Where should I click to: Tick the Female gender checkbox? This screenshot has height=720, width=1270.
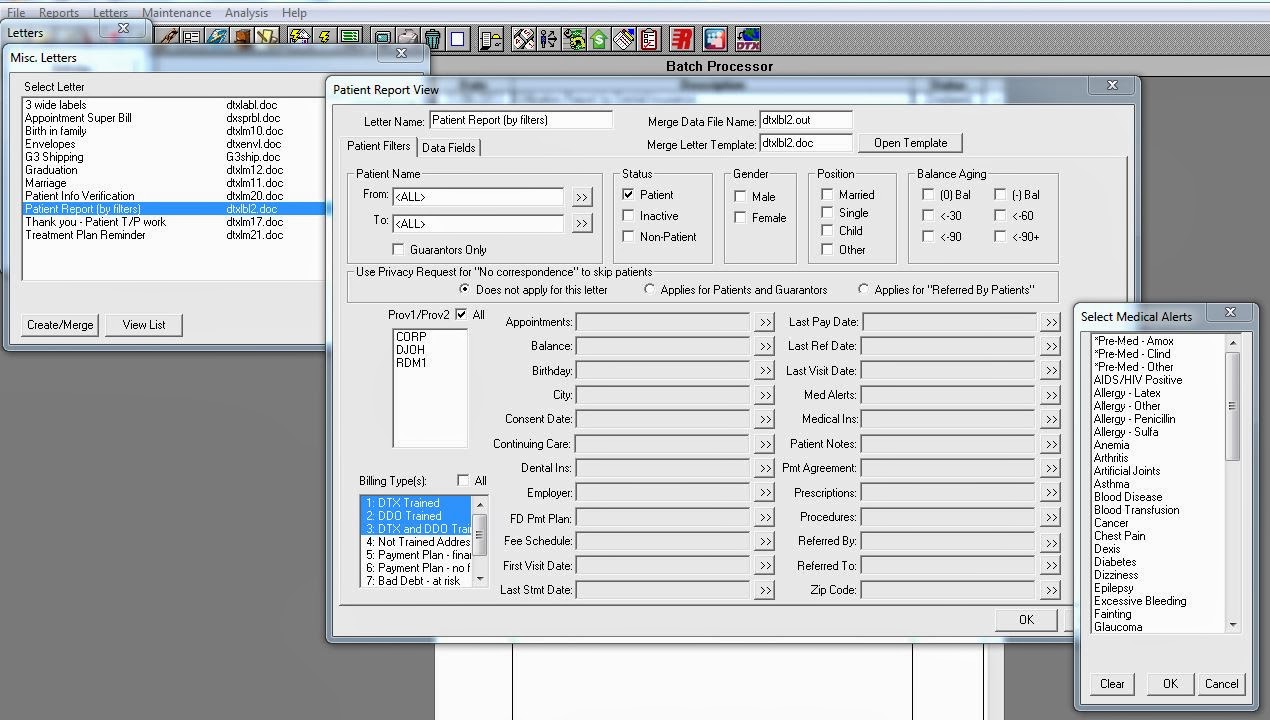[x=740, y=218]
